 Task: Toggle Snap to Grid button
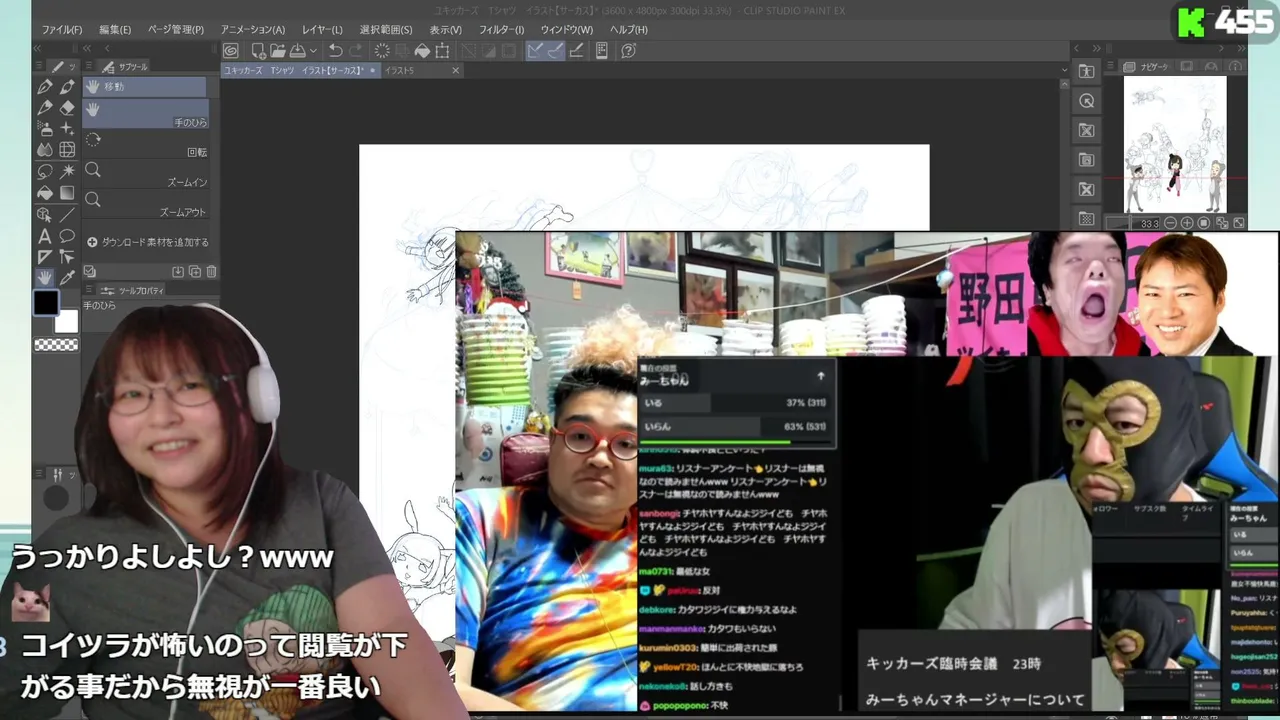tap(576, 51)
